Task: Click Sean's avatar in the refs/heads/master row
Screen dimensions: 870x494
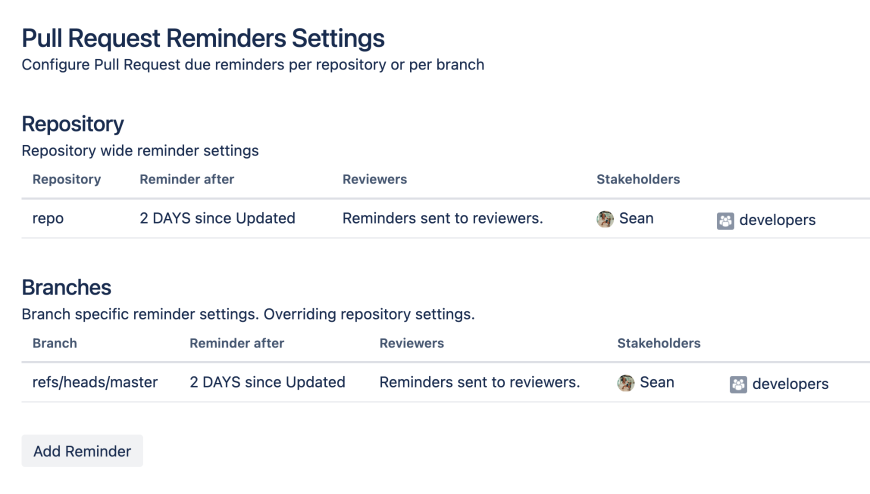Action: 626,383
